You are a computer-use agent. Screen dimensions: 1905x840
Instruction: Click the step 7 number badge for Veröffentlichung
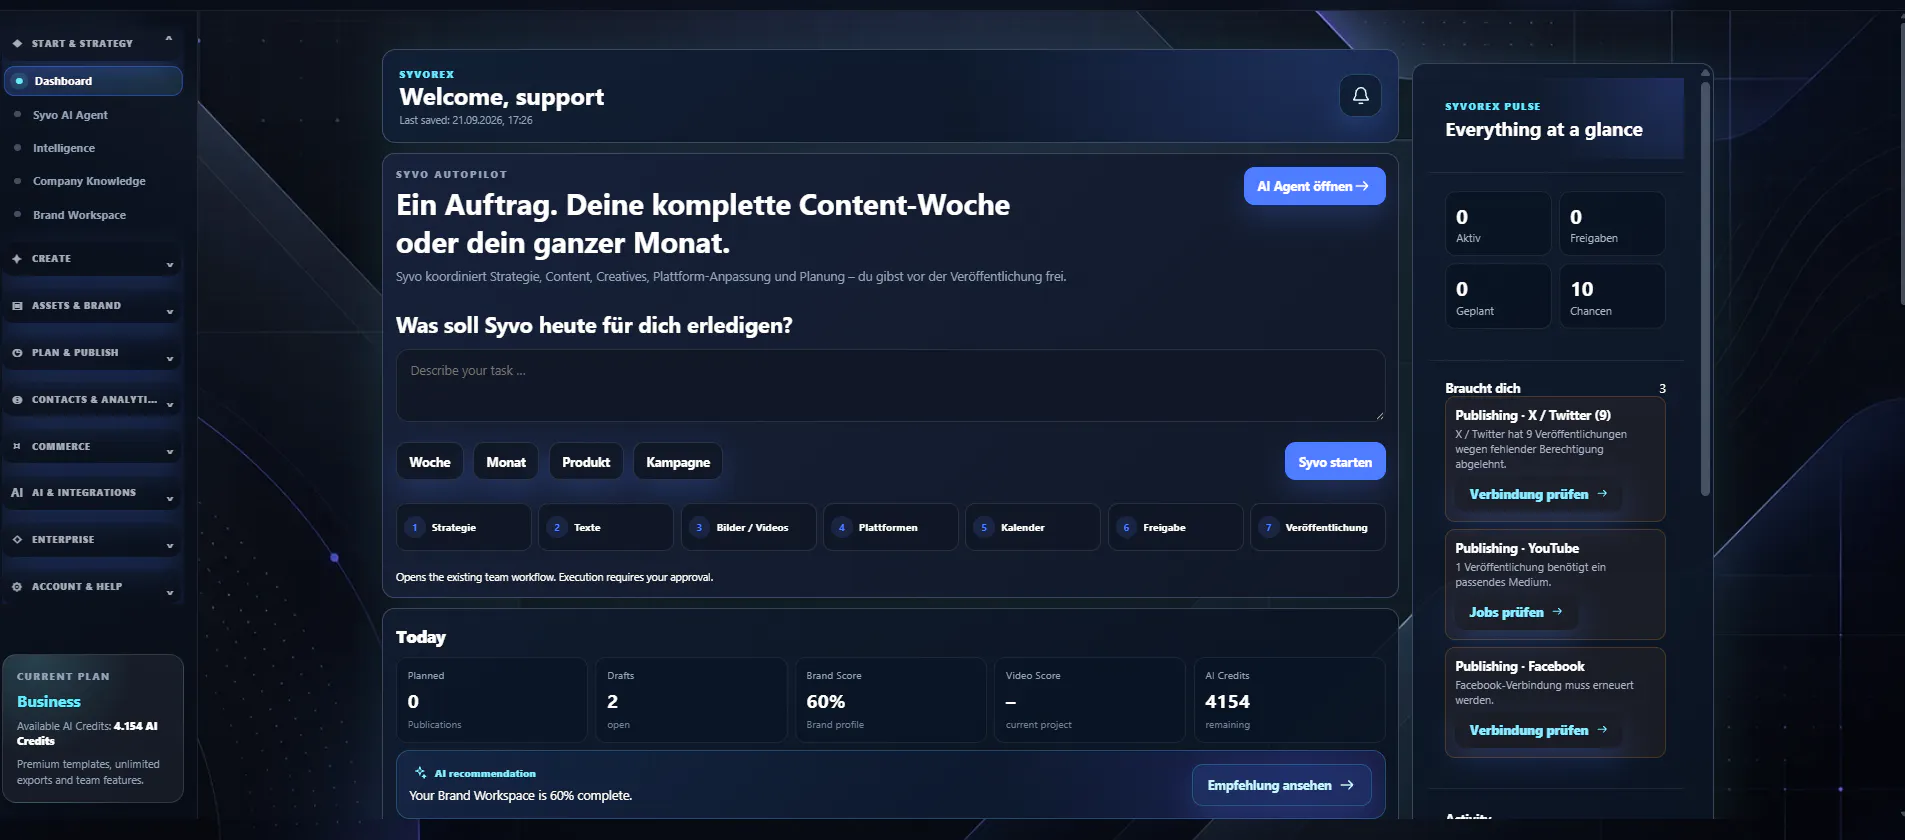point(1269,527)
